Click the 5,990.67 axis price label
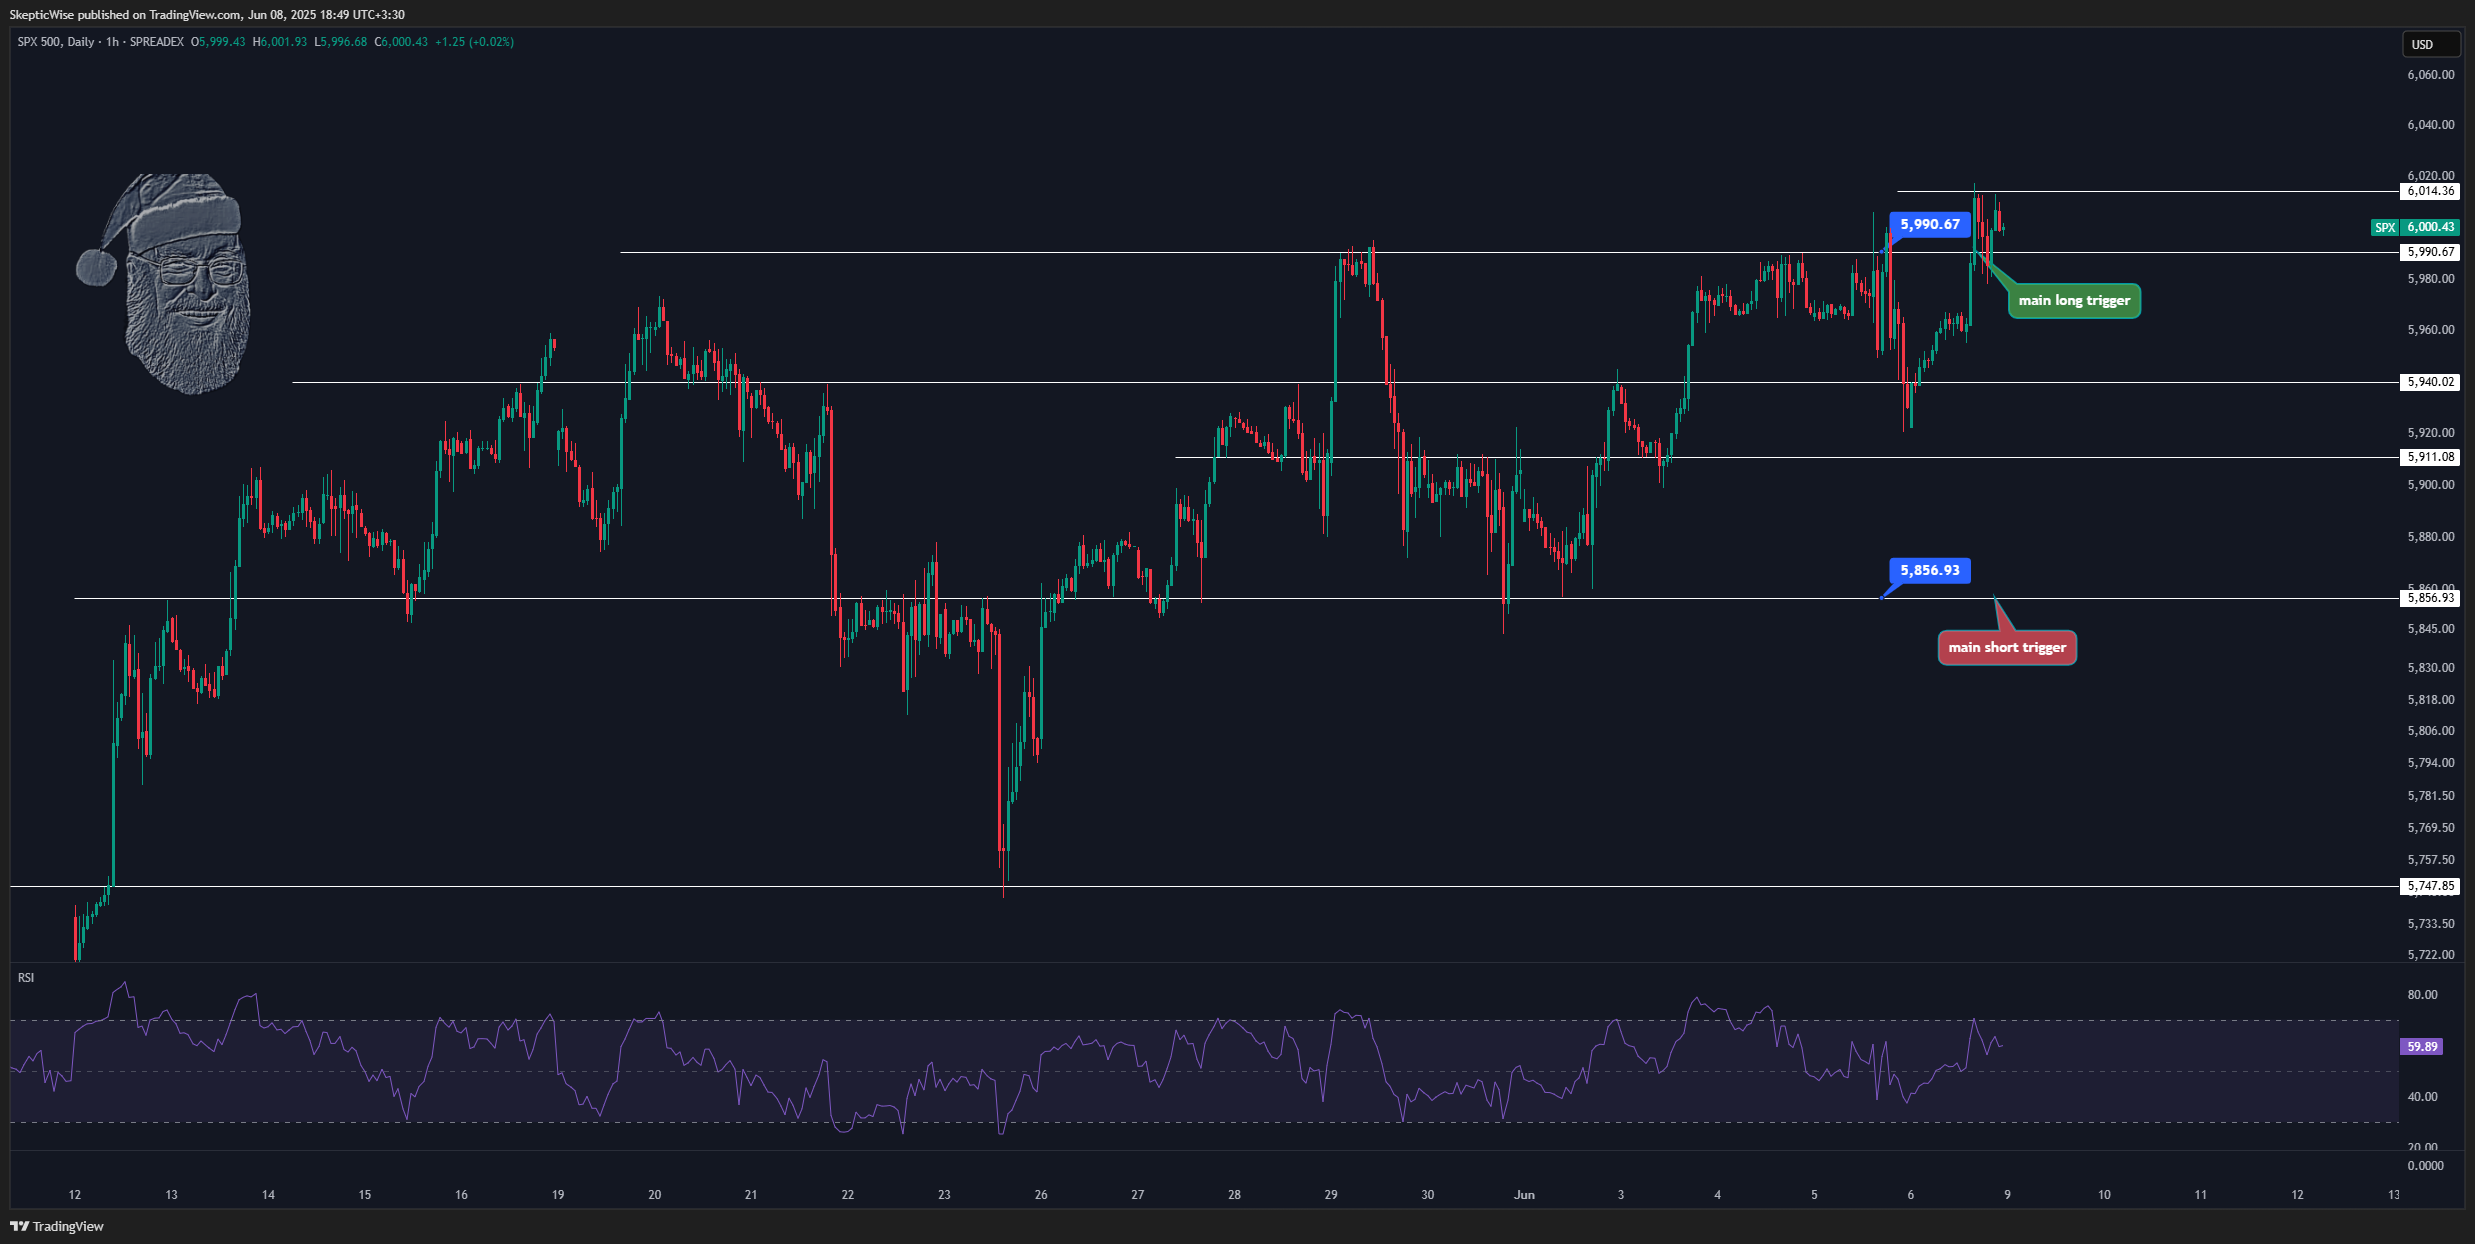This screenshot has height=1244, width=2475. coord(2430,252)
